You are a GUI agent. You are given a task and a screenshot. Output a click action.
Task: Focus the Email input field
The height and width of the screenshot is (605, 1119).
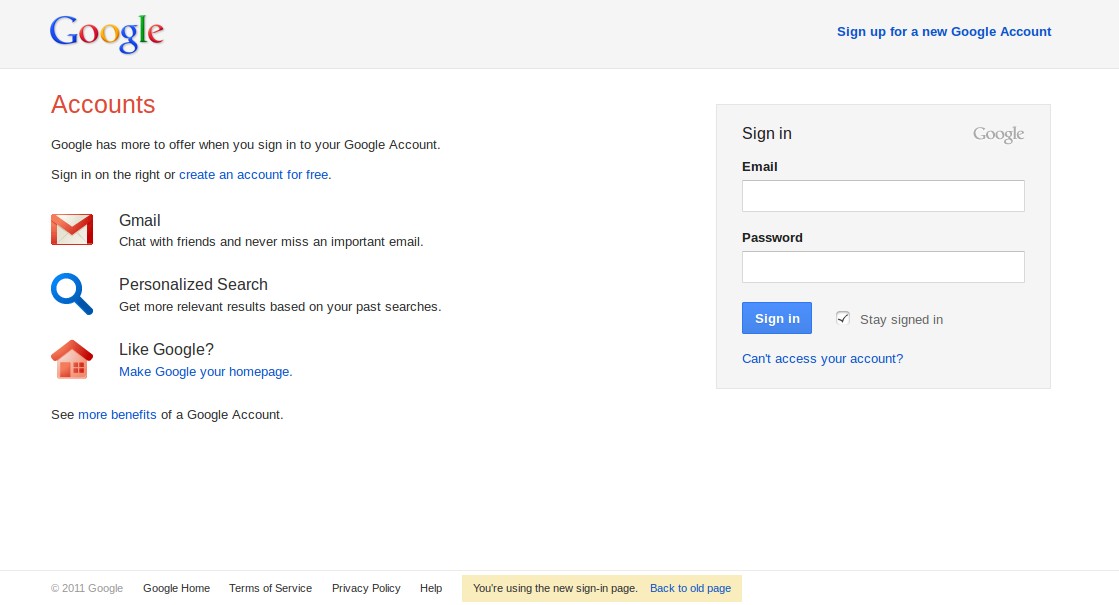click(883, 196)
